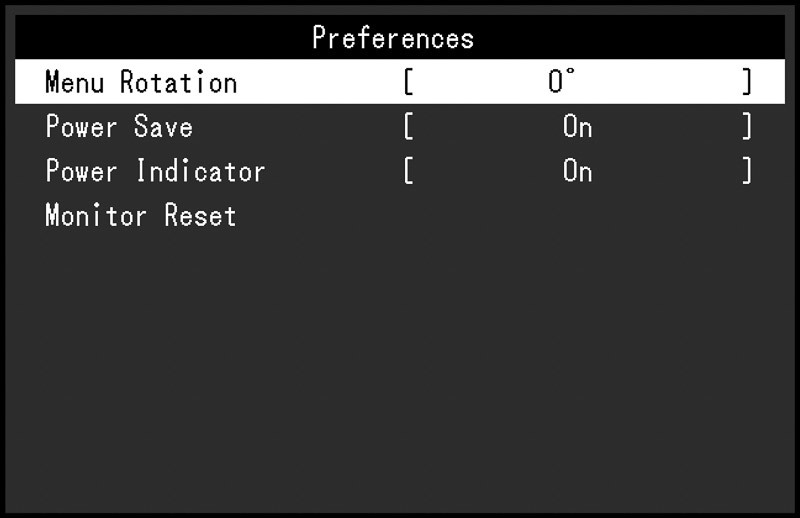
Task: Click the right bracket in Power Indicator row
Action: pos(747,170)
